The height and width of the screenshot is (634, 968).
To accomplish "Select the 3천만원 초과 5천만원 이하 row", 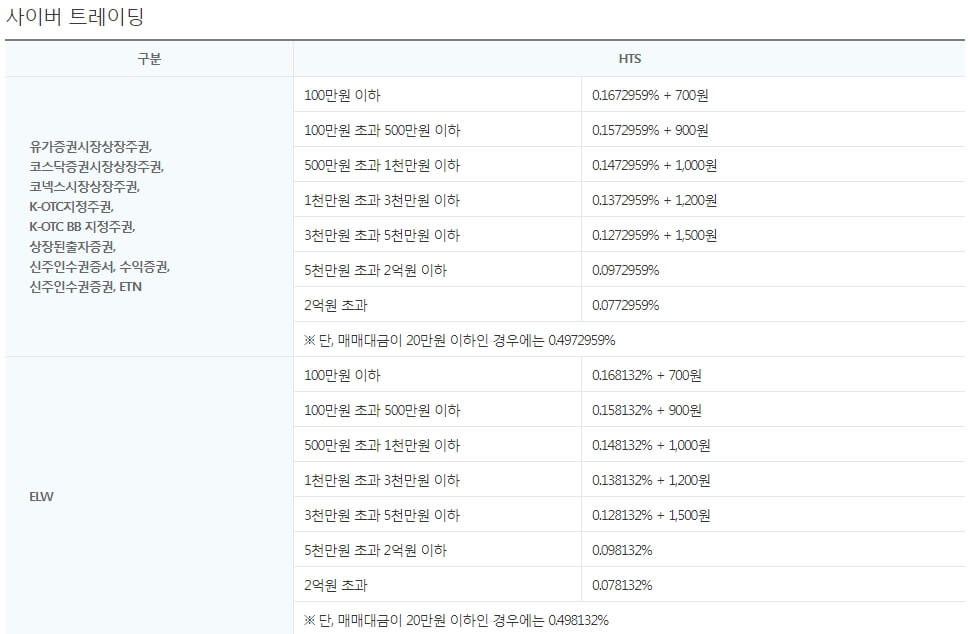I will pos(374,234).
